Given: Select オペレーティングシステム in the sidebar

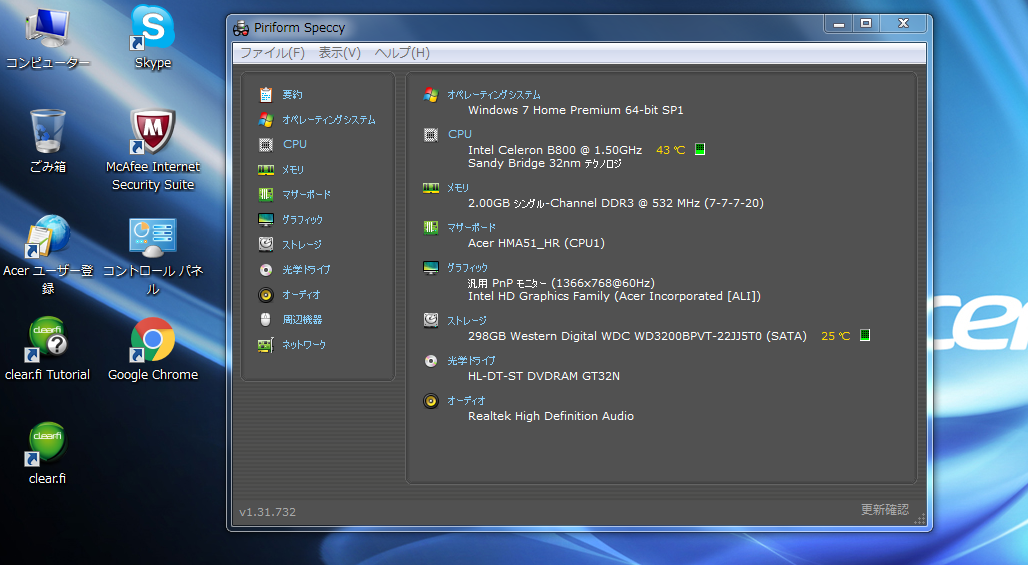Looking at the screenshot, I should [329, 119].
